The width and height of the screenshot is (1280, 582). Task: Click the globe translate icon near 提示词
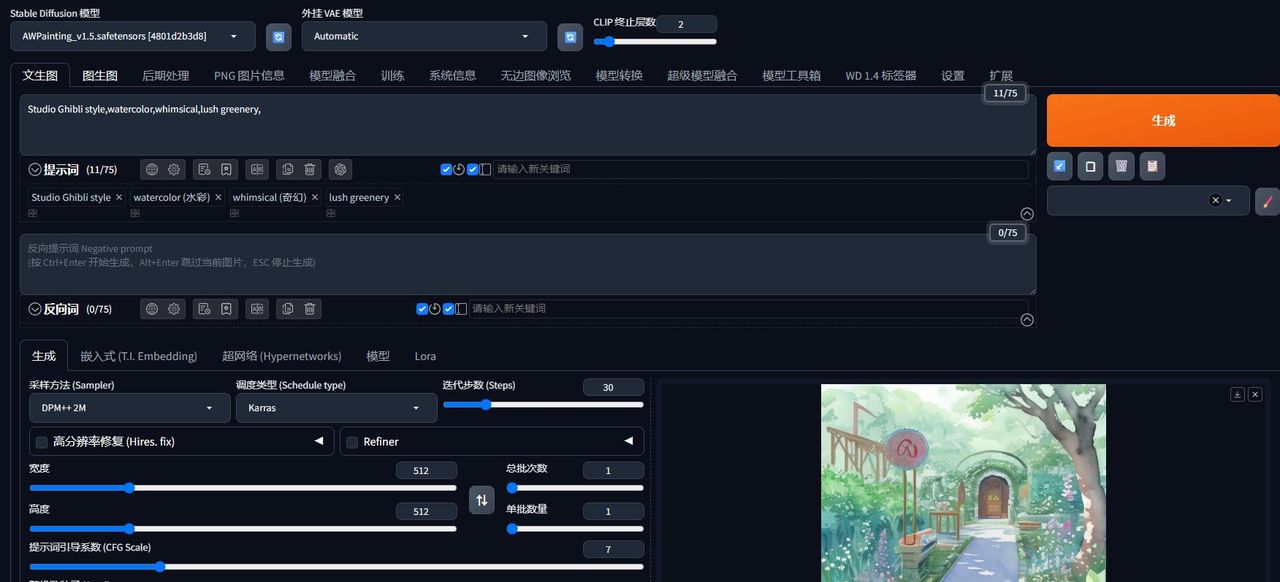pyautogui.click(x=153, y=169)
